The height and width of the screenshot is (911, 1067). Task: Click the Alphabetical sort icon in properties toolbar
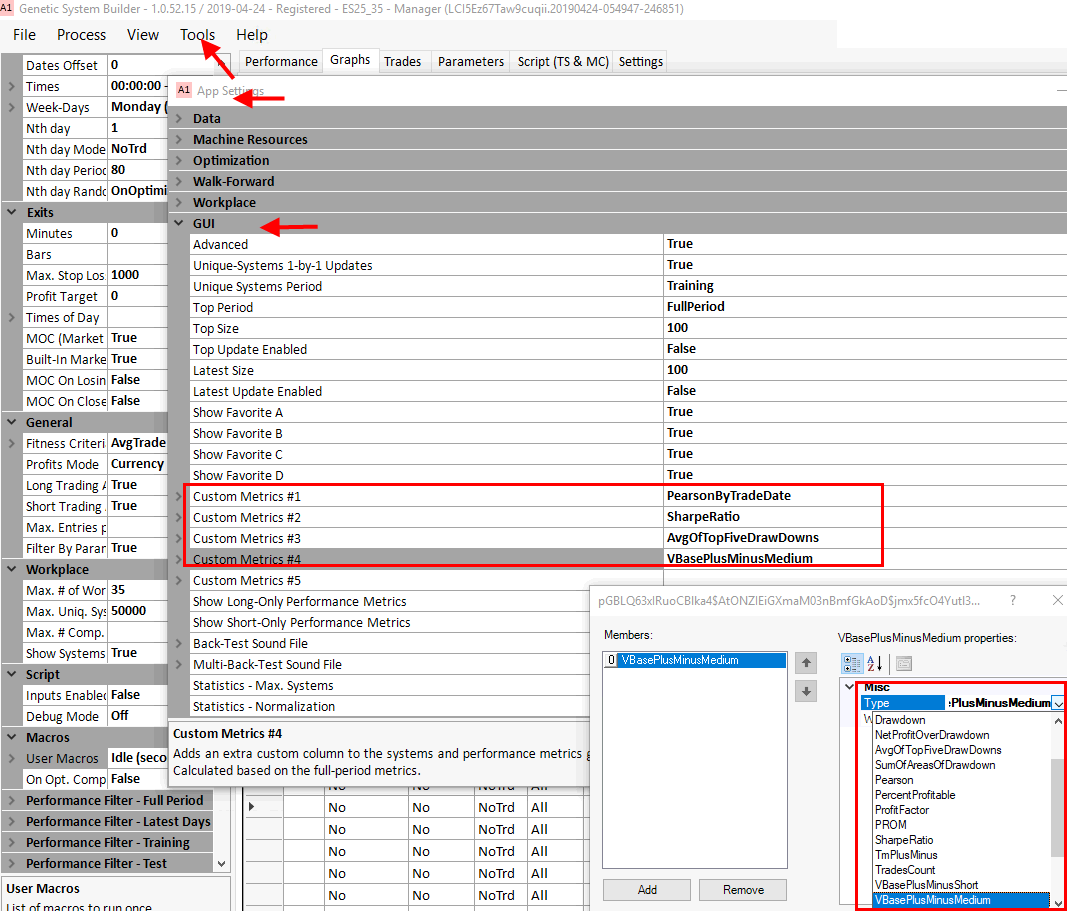[x=874, y=663]
